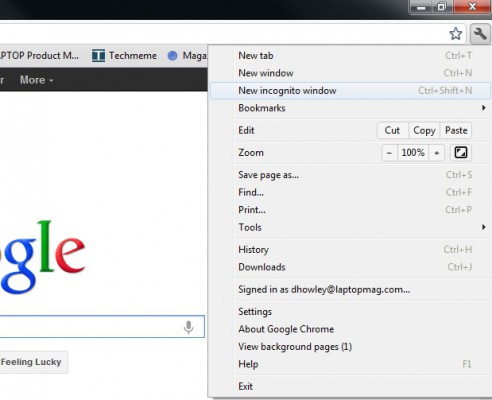Screen dimensions: 492x400
Task: Click the Cut button
Action: coord(392,130)
